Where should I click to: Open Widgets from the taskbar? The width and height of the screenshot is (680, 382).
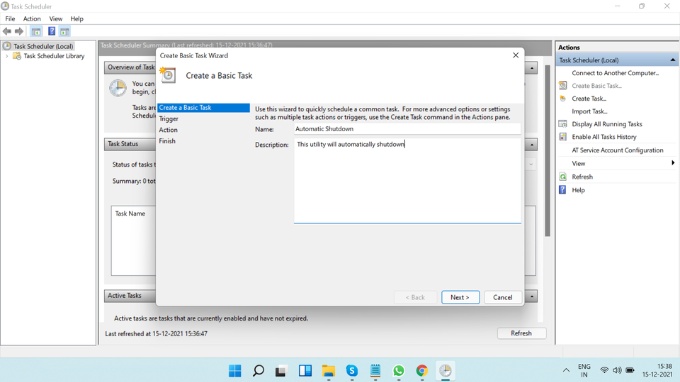coord(305,371)
